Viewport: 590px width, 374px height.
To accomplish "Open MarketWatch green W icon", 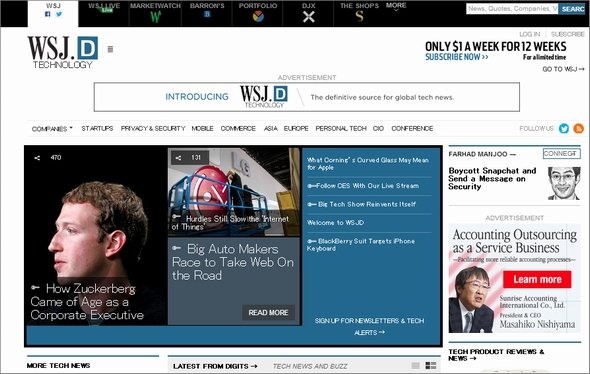I will (x=155, y=17).
